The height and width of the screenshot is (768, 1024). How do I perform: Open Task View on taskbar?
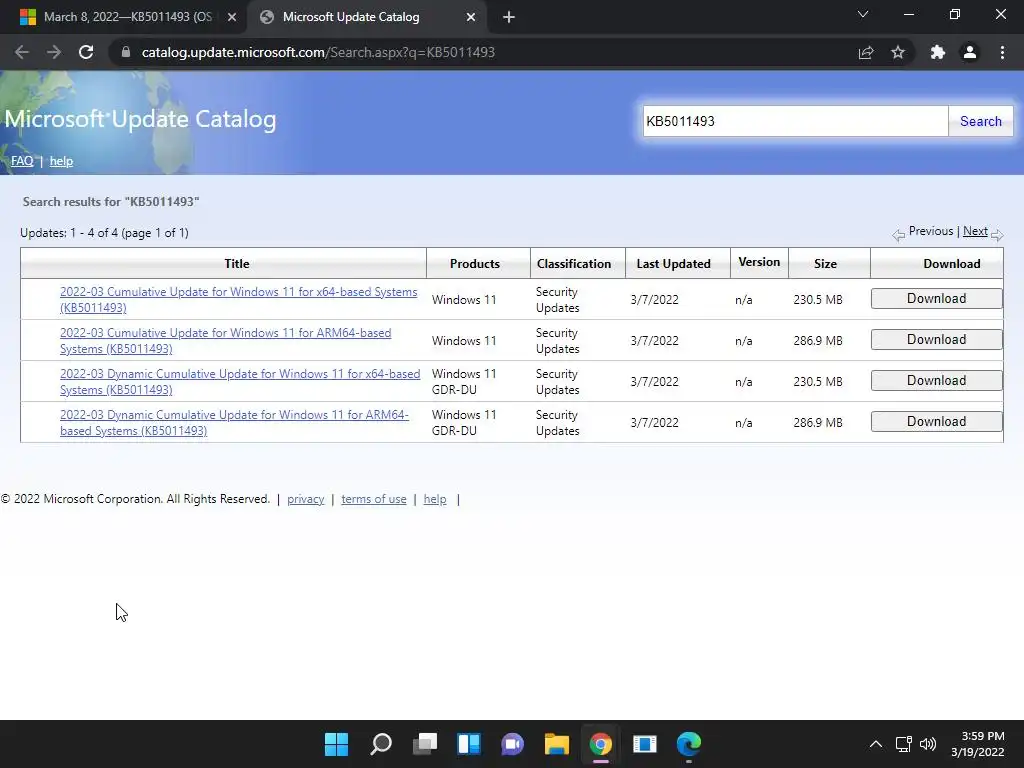(x=425, y=744)
